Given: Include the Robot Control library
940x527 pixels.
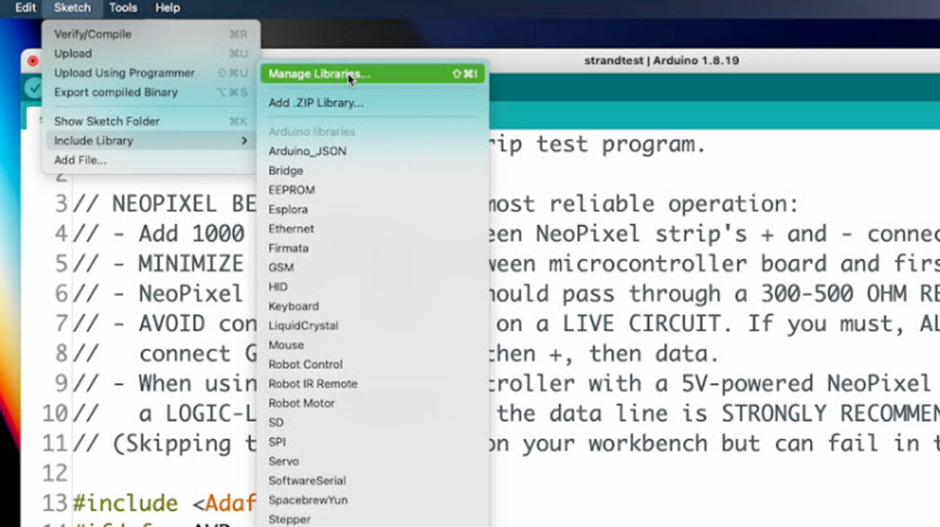Looking at the screenshot, I should click(372, 365).
